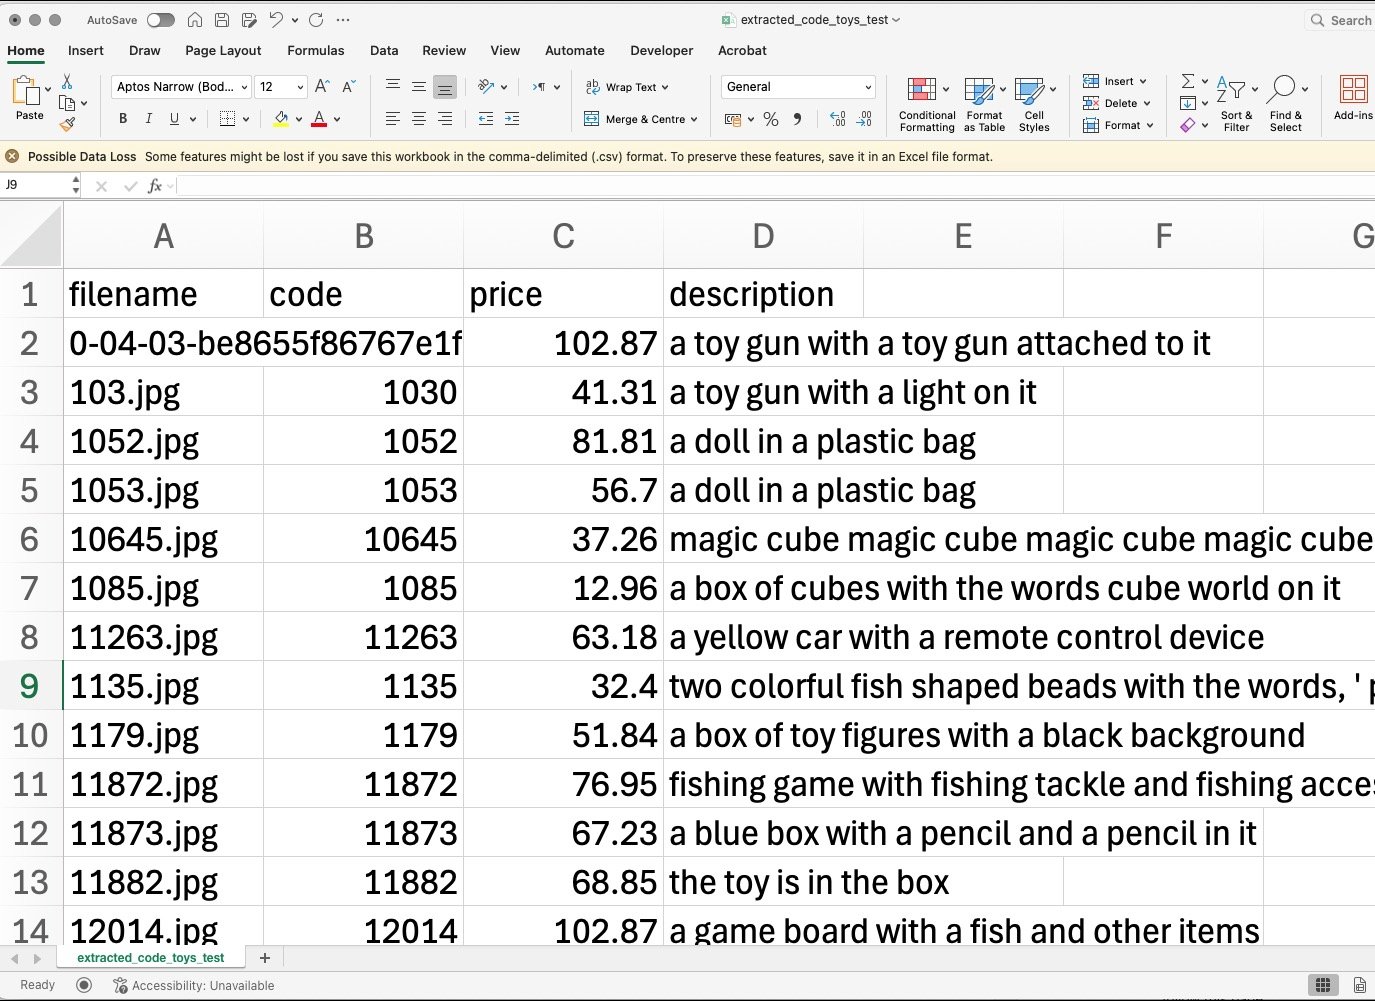Switch to the Page Layout tab
This screenshot has height=1001, width=1375.
(x=223, y=50)
